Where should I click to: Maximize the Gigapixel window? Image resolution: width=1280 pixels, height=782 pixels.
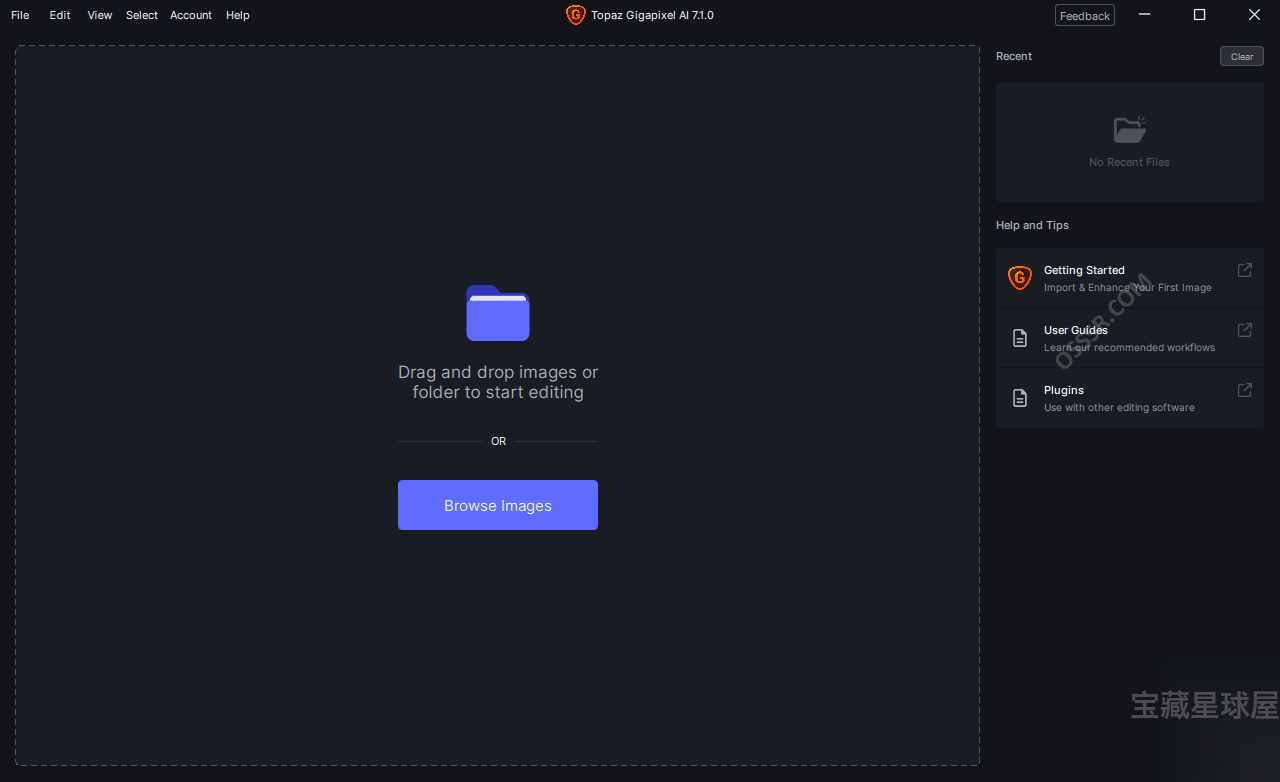[1200, 15]
